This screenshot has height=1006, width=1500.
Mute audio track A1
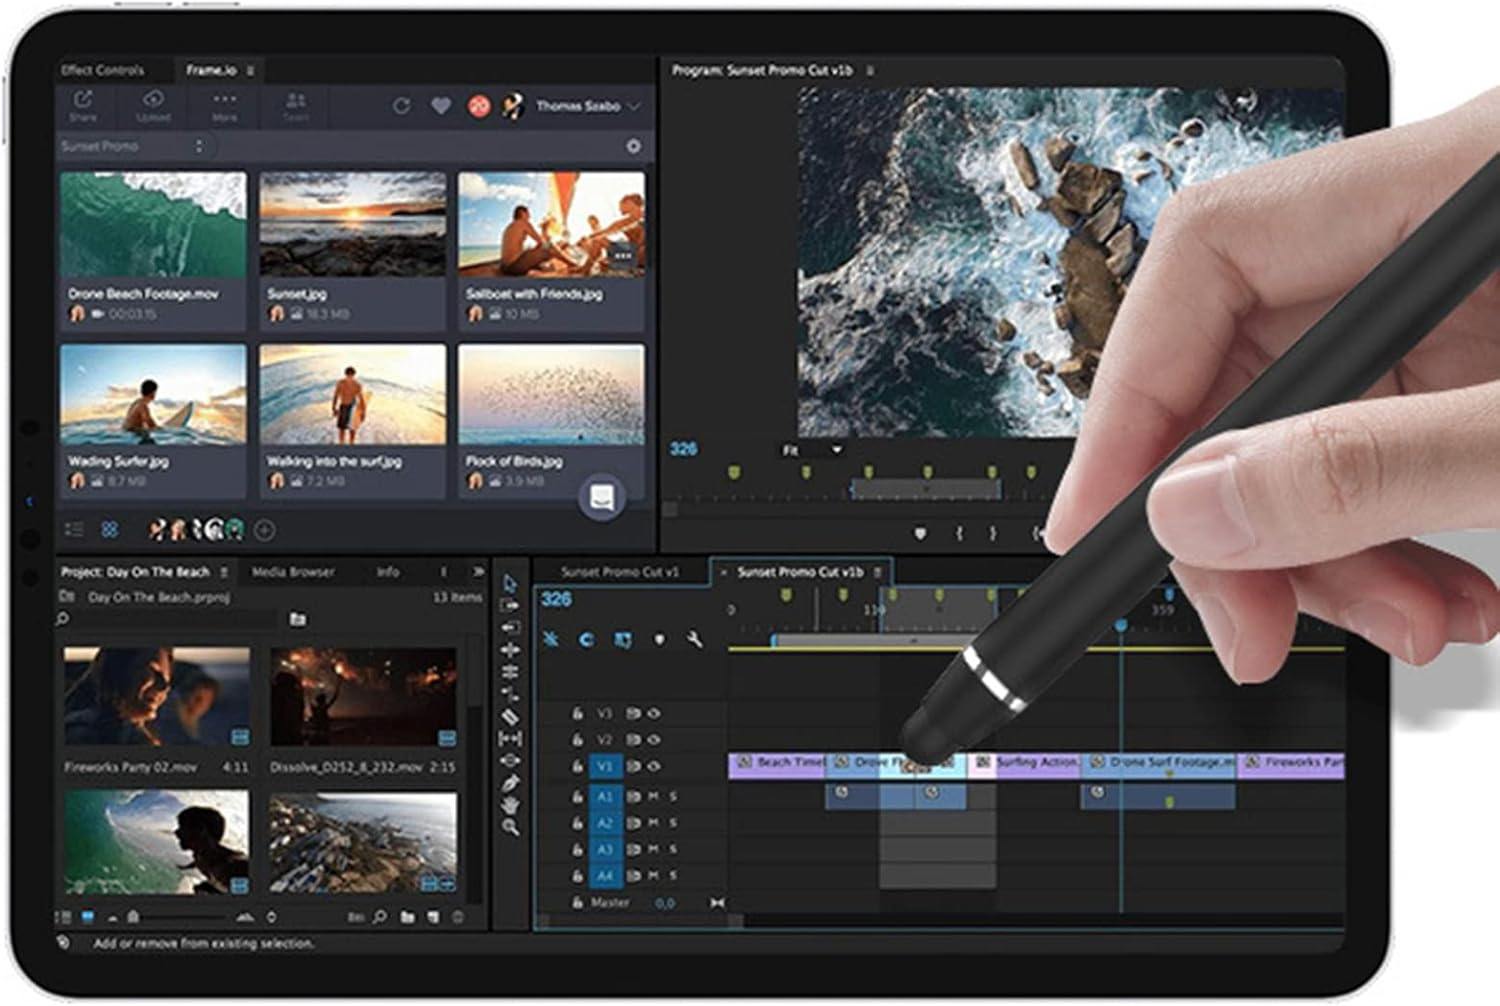pyautogui.click(x=653, y=796)
